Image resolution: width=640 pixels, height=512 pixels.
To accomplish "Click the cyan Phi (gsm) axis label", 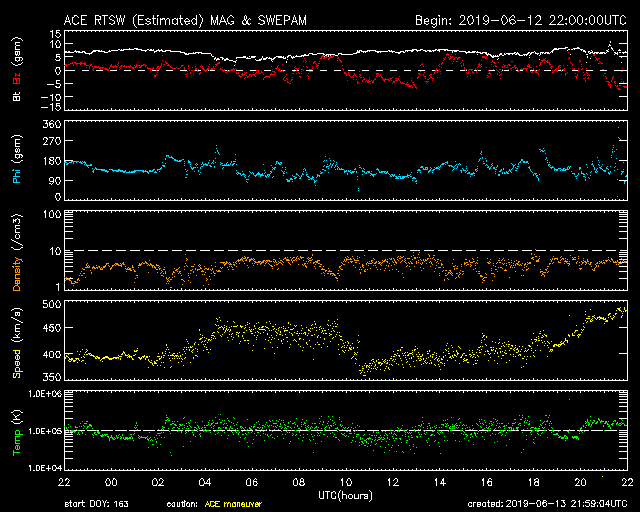I will (17, 160).
